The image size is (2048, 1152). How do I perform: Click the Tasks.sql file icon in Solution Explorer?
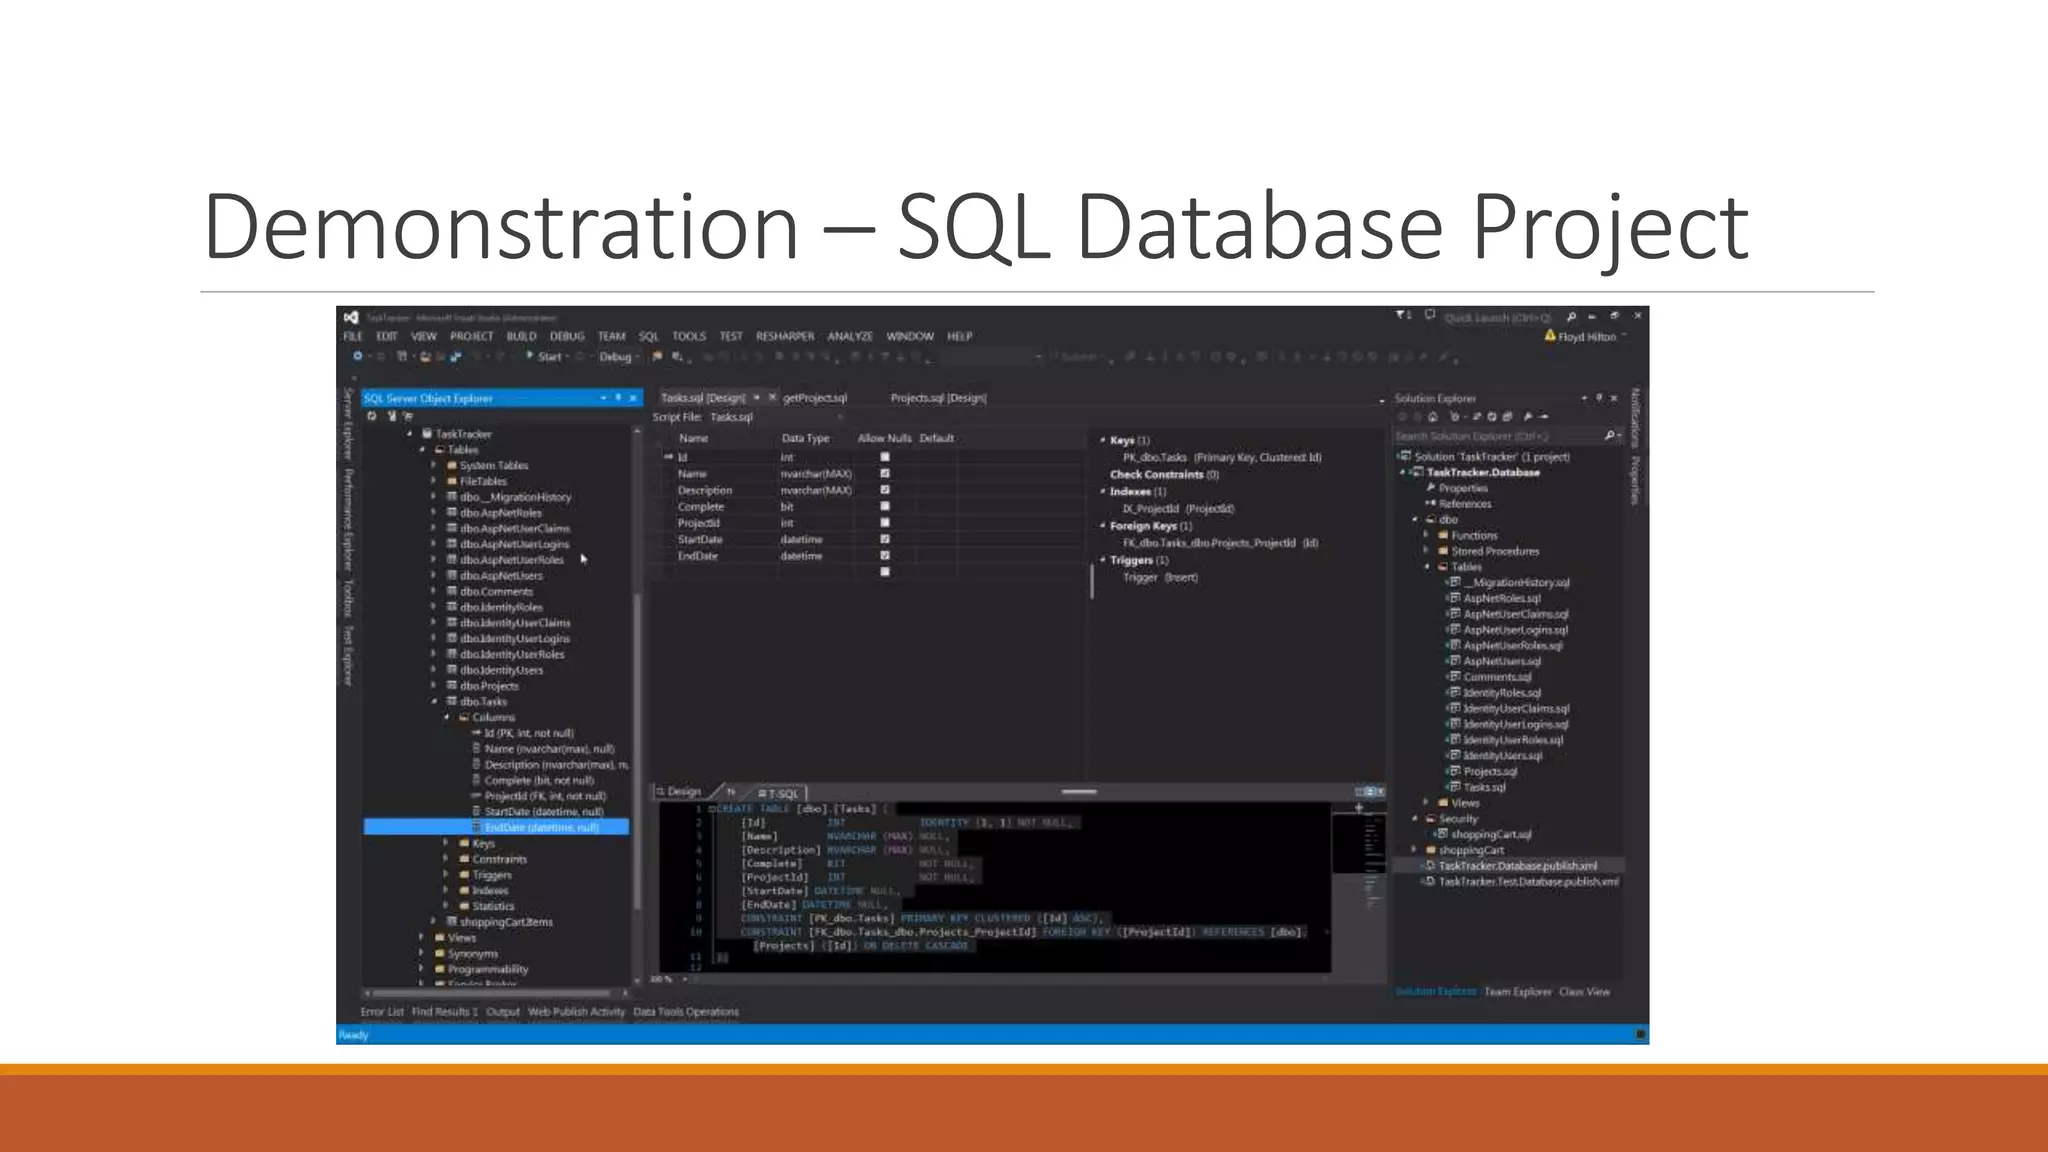pyautogui.click(x=1455, y=787)
